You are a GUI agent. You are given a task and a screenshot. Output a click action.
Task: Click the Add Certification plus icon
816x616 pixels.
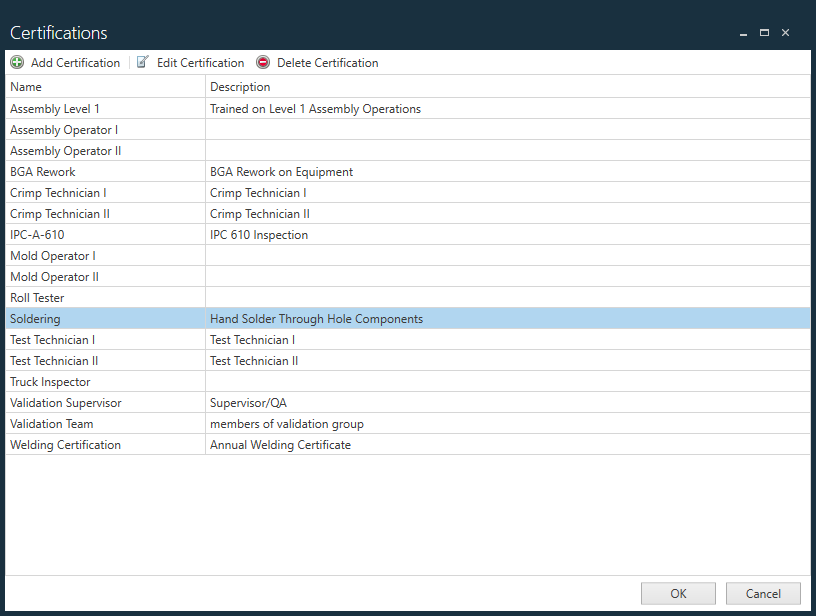16,62
